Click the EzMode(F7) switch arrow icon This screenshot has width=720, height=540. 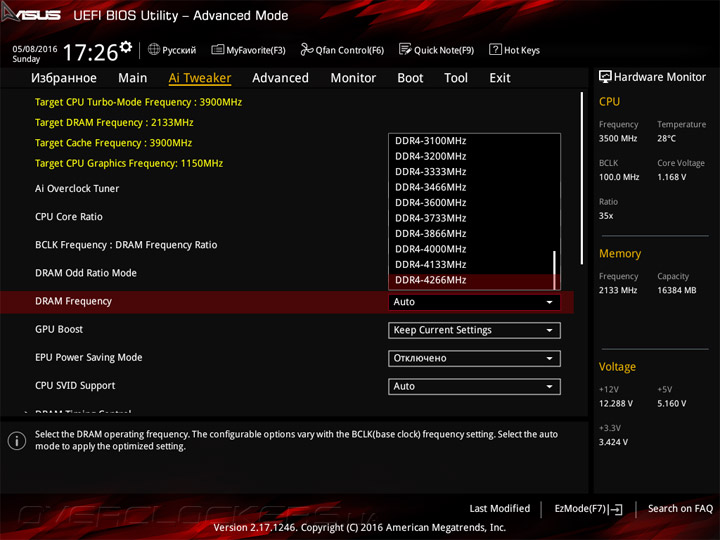click(x=616, y=509)
